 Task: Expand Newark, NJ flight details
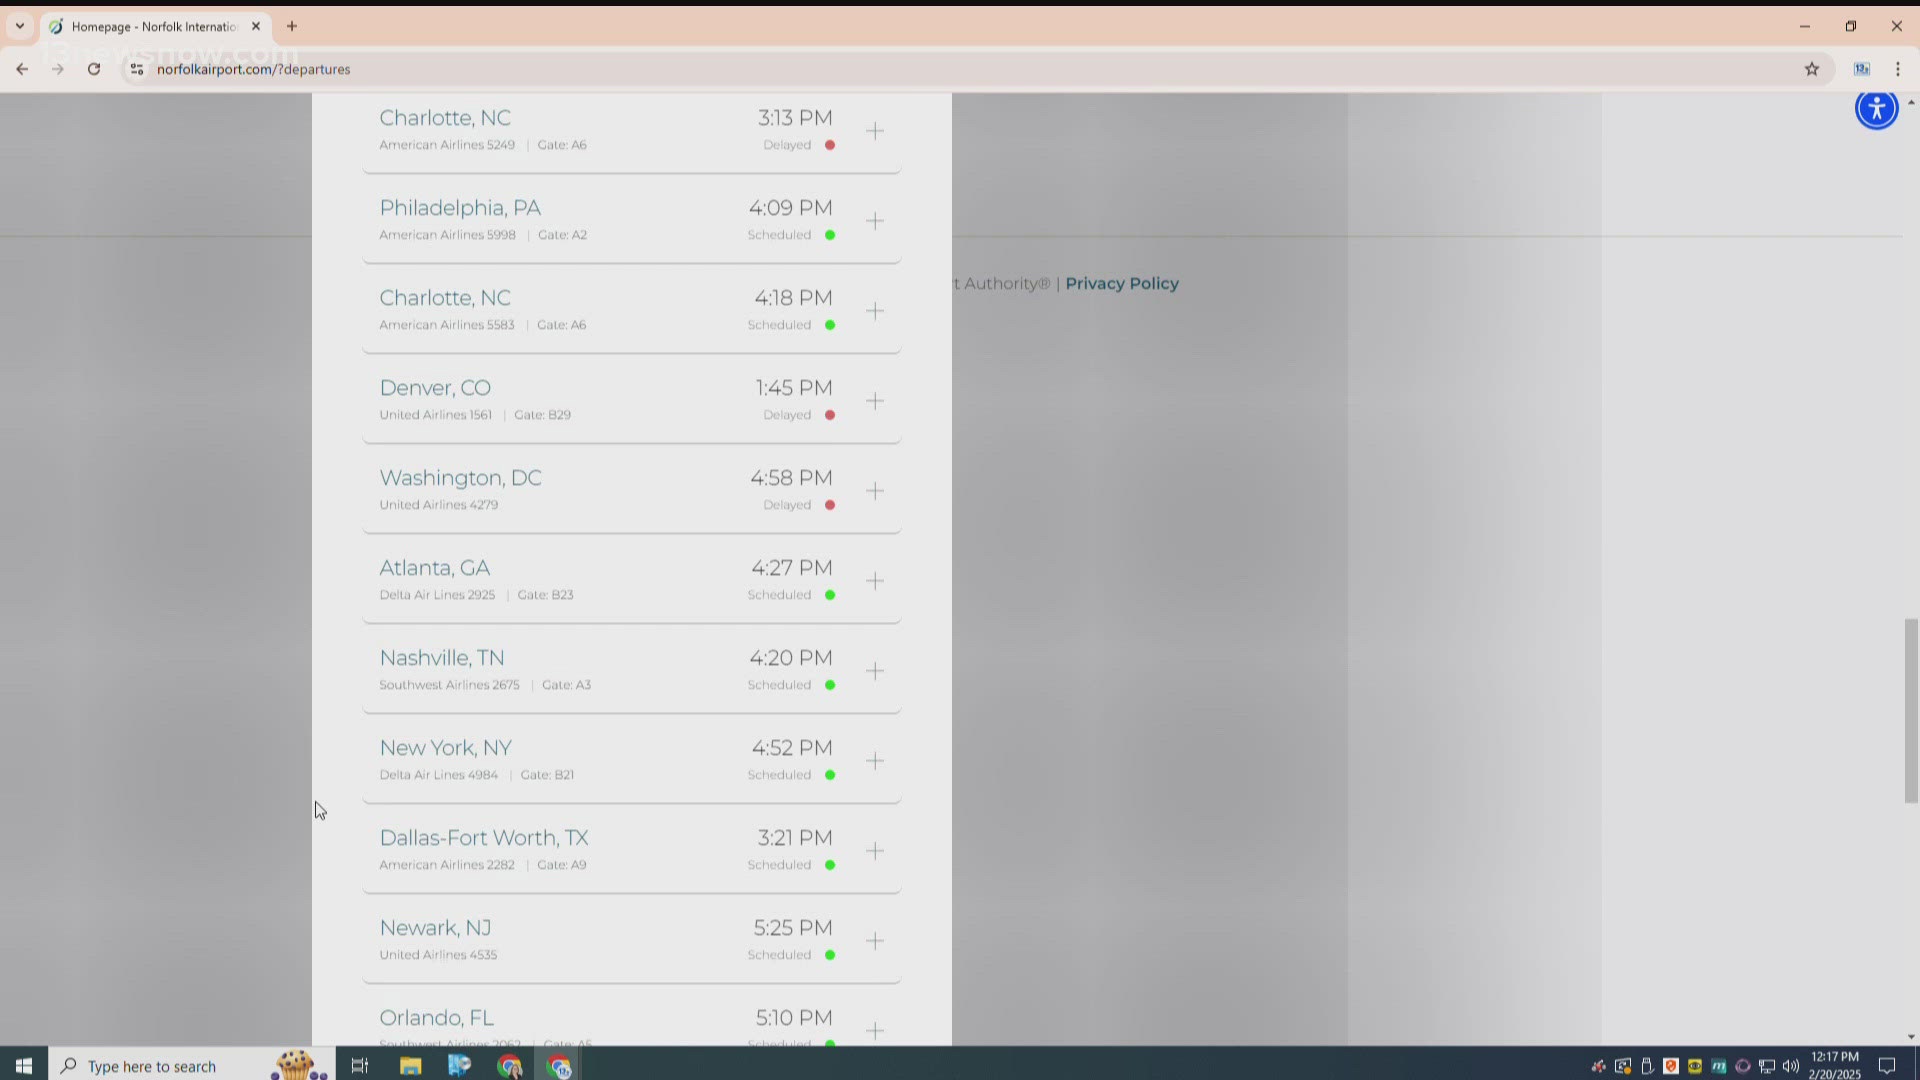(x=875, y=941)
